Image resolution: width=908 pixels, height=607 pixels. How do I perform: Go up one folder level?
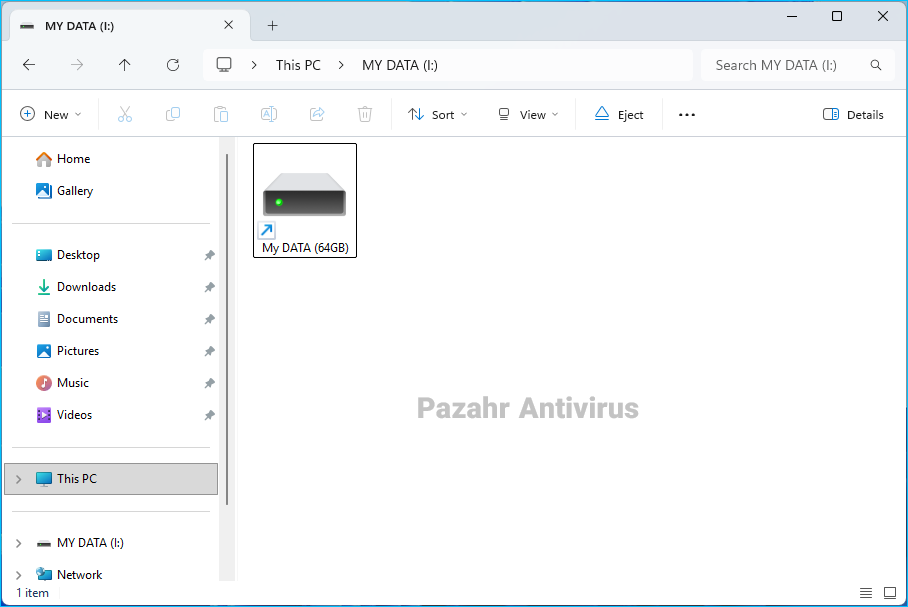point(125,65)
